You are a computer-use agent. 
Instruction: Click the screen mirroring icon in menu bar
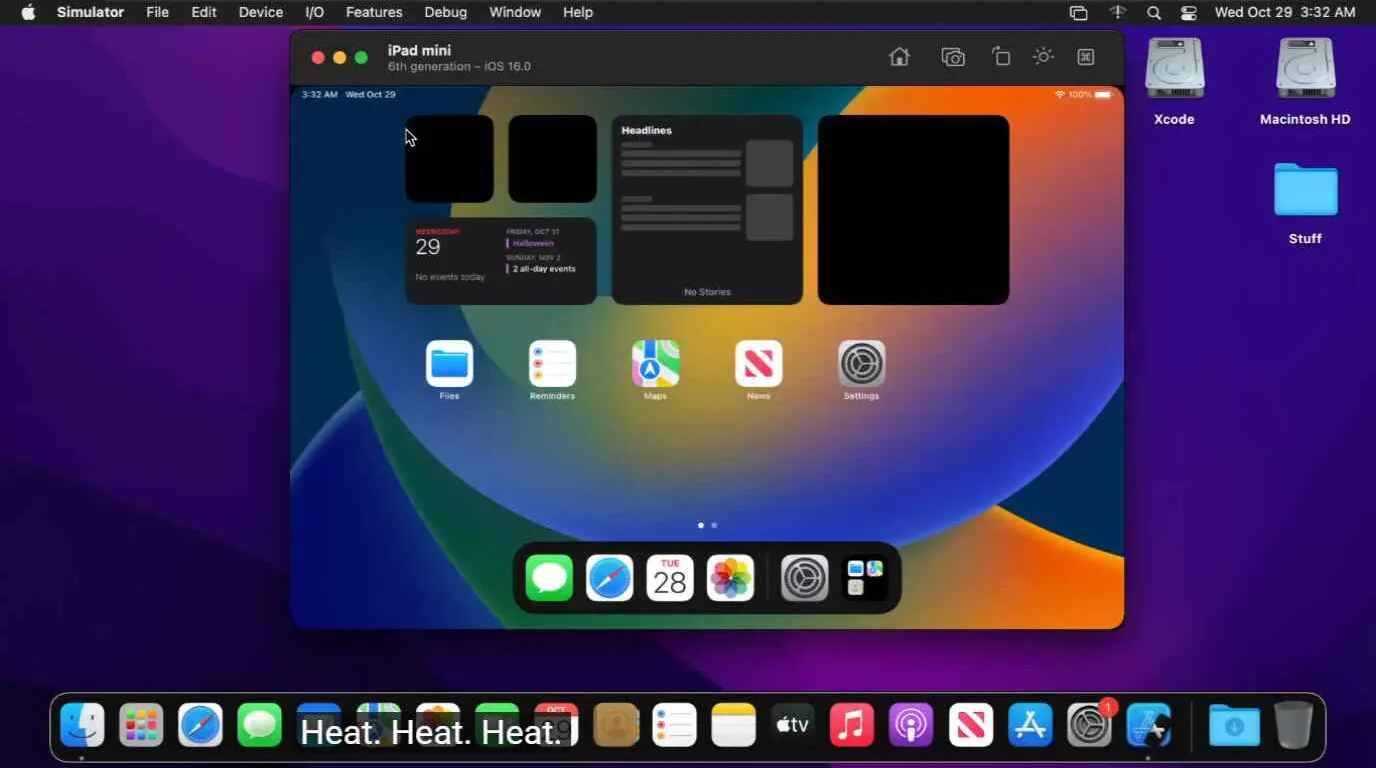(x=1078, y=13)
